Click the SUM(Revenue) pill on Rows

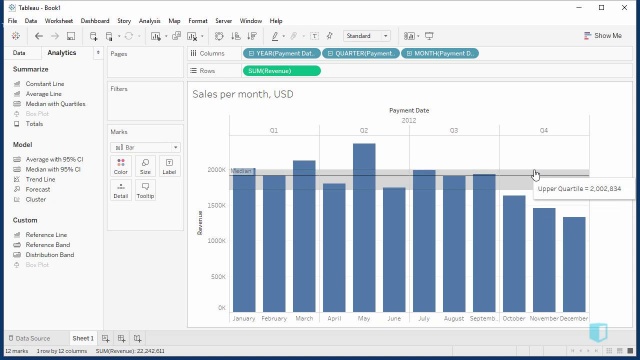tap(282, 71)
